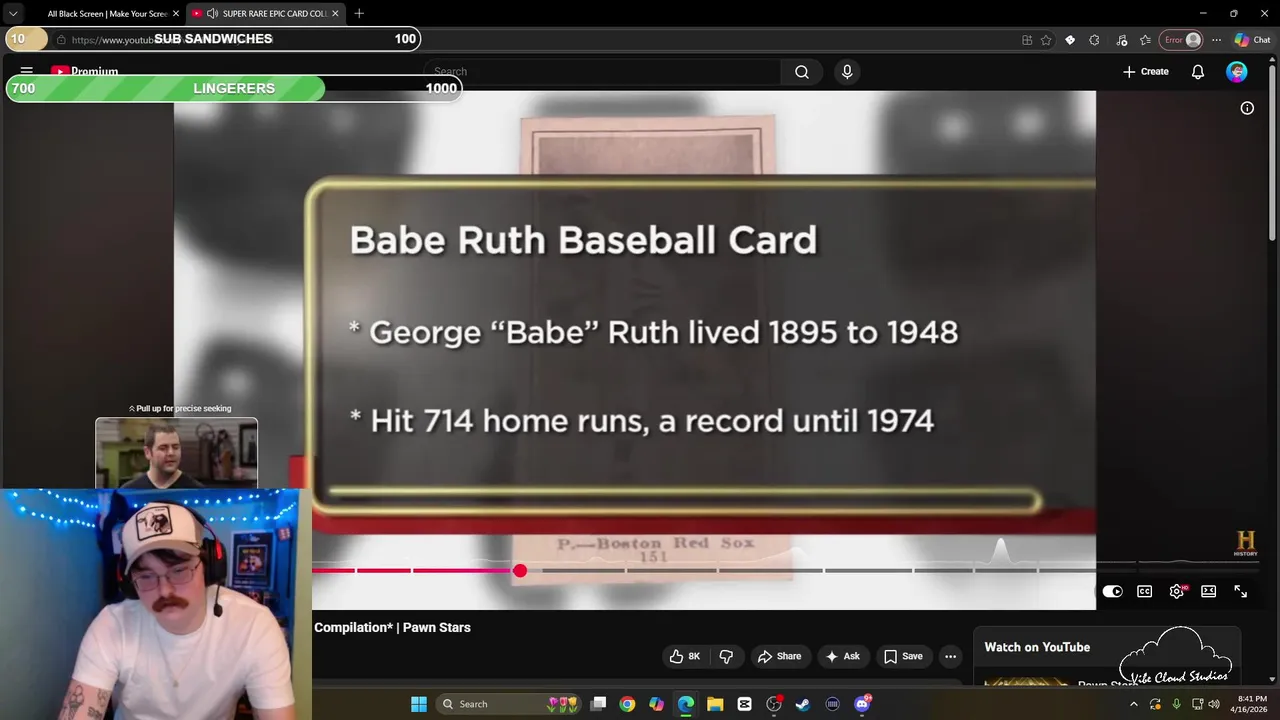Open more actions three-dot menu below video
The image size is (1280, 720).
[x=951, y=656]
